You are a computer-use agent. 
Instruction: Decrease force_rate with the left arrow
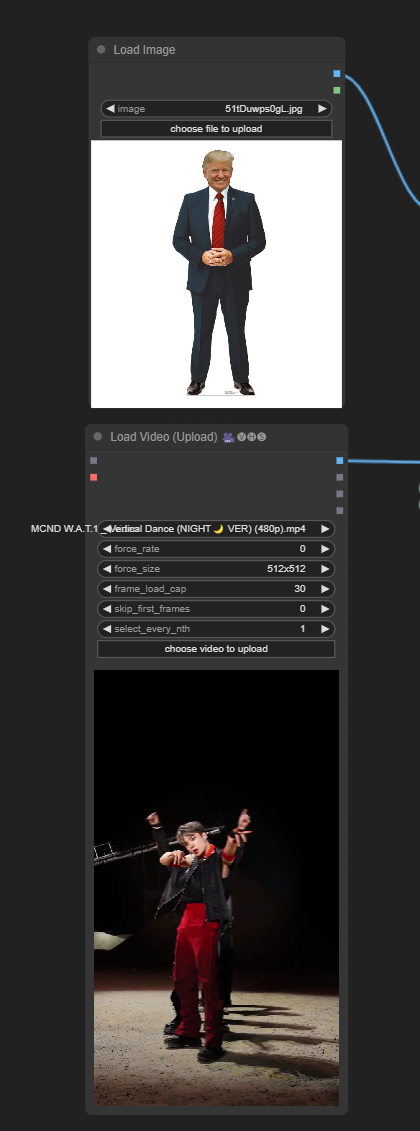coord(107,549)
